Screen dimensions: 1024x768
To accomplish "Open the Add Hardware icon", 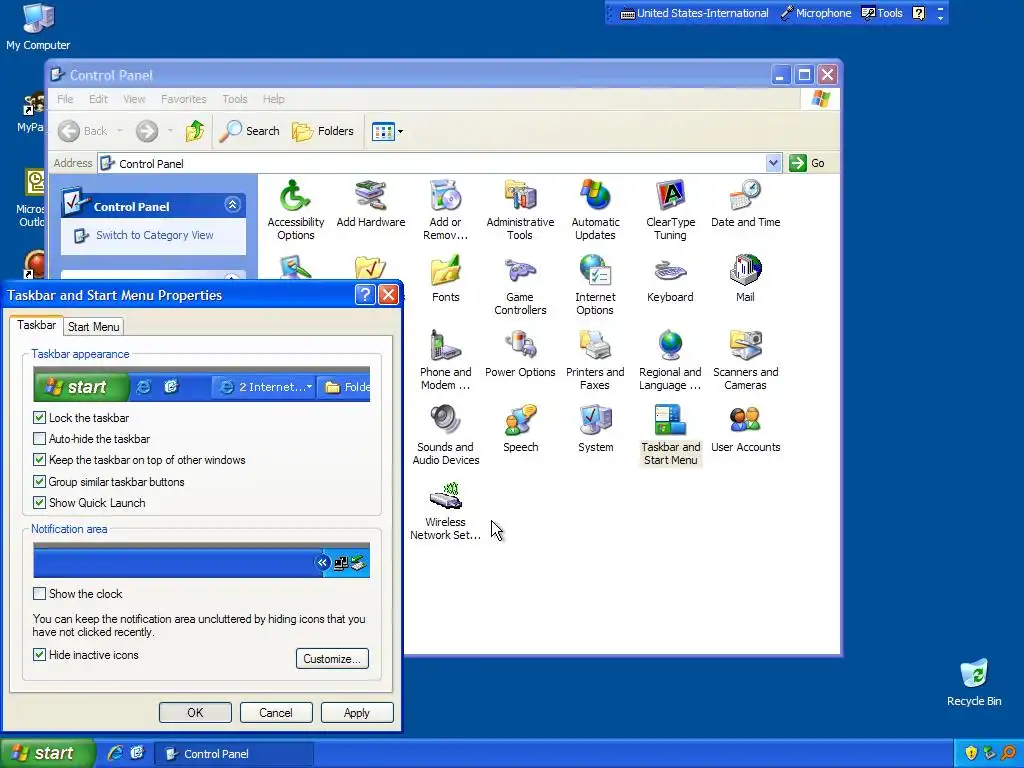I will [x=370, y=204].
